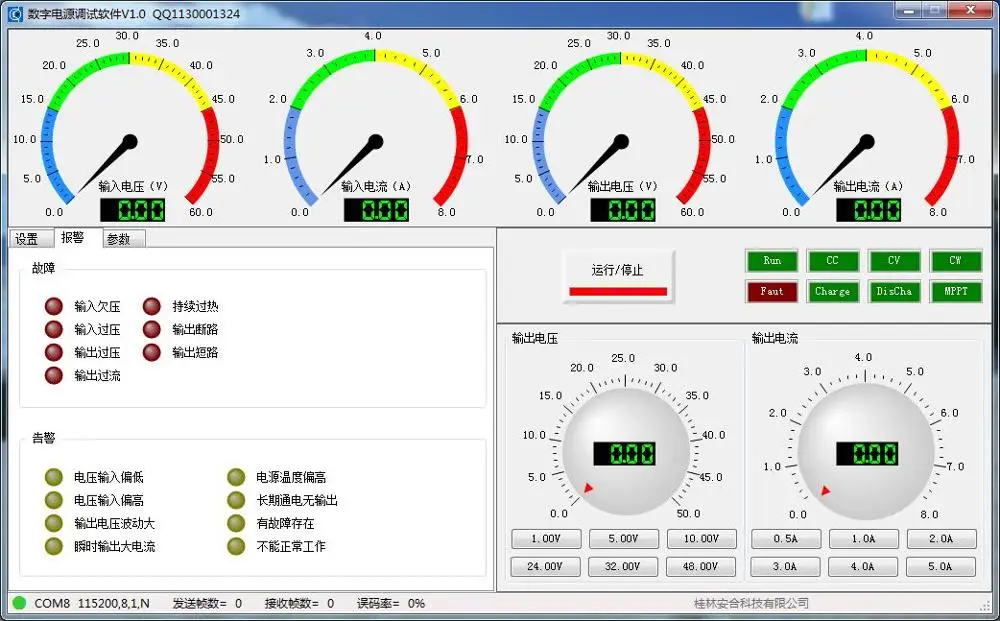Image resolution: width=1000 pixels, height=621 pixels.
Task: Click the 告警 group heading
Action: (x=43, y=438)
